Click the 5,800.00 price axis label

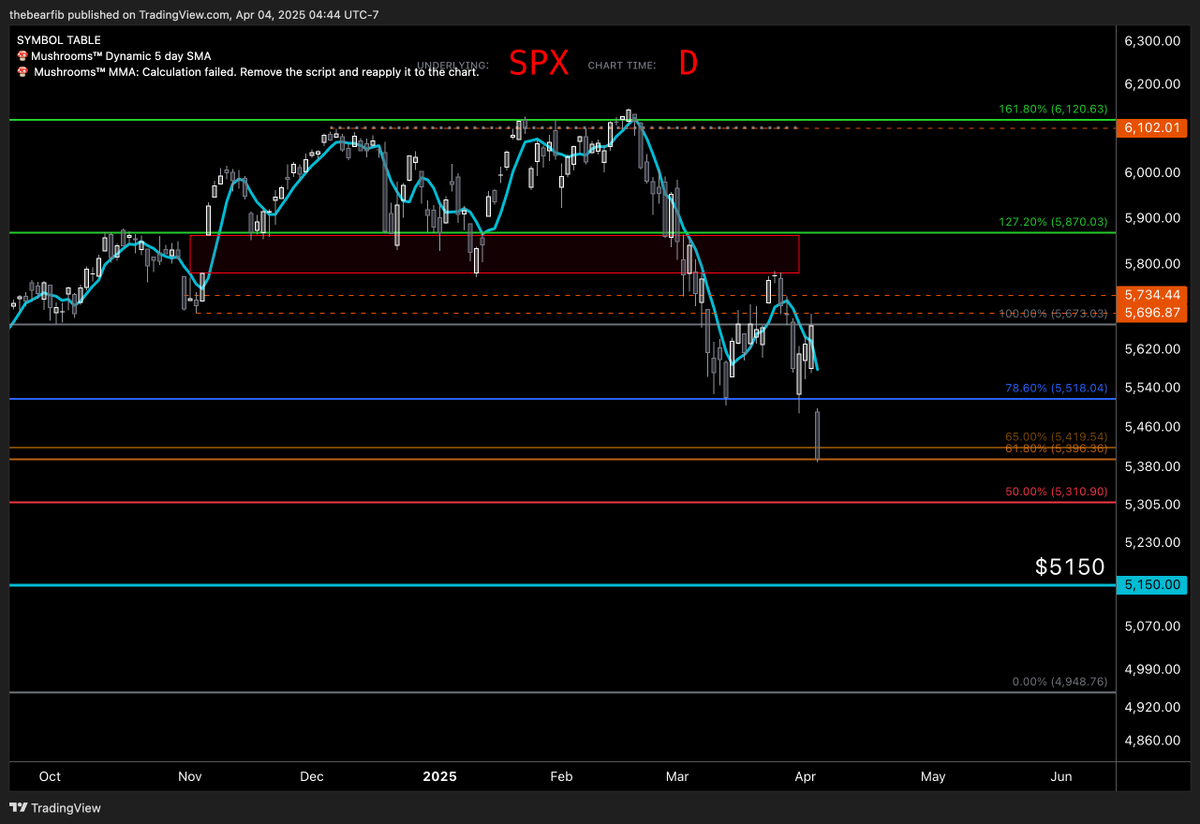[x=1153, y=263]
